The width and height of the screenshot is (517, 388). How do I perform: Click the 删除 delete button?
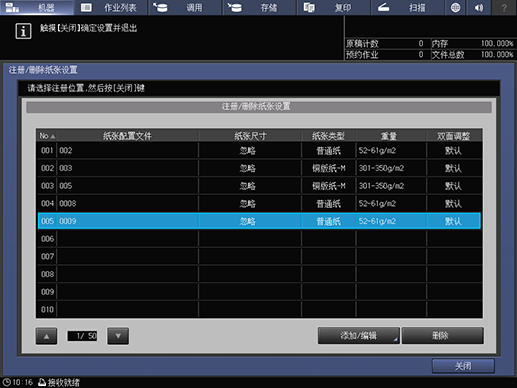click(x=443, y=335)
